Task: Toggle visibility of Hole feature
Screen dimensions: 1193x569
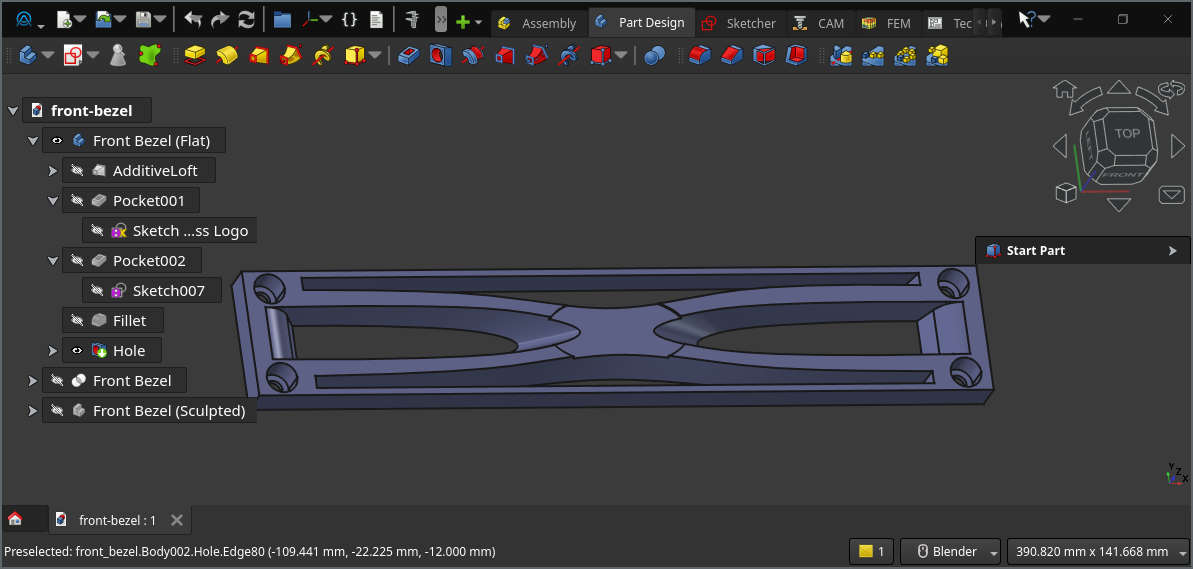Action: point(77,351)
